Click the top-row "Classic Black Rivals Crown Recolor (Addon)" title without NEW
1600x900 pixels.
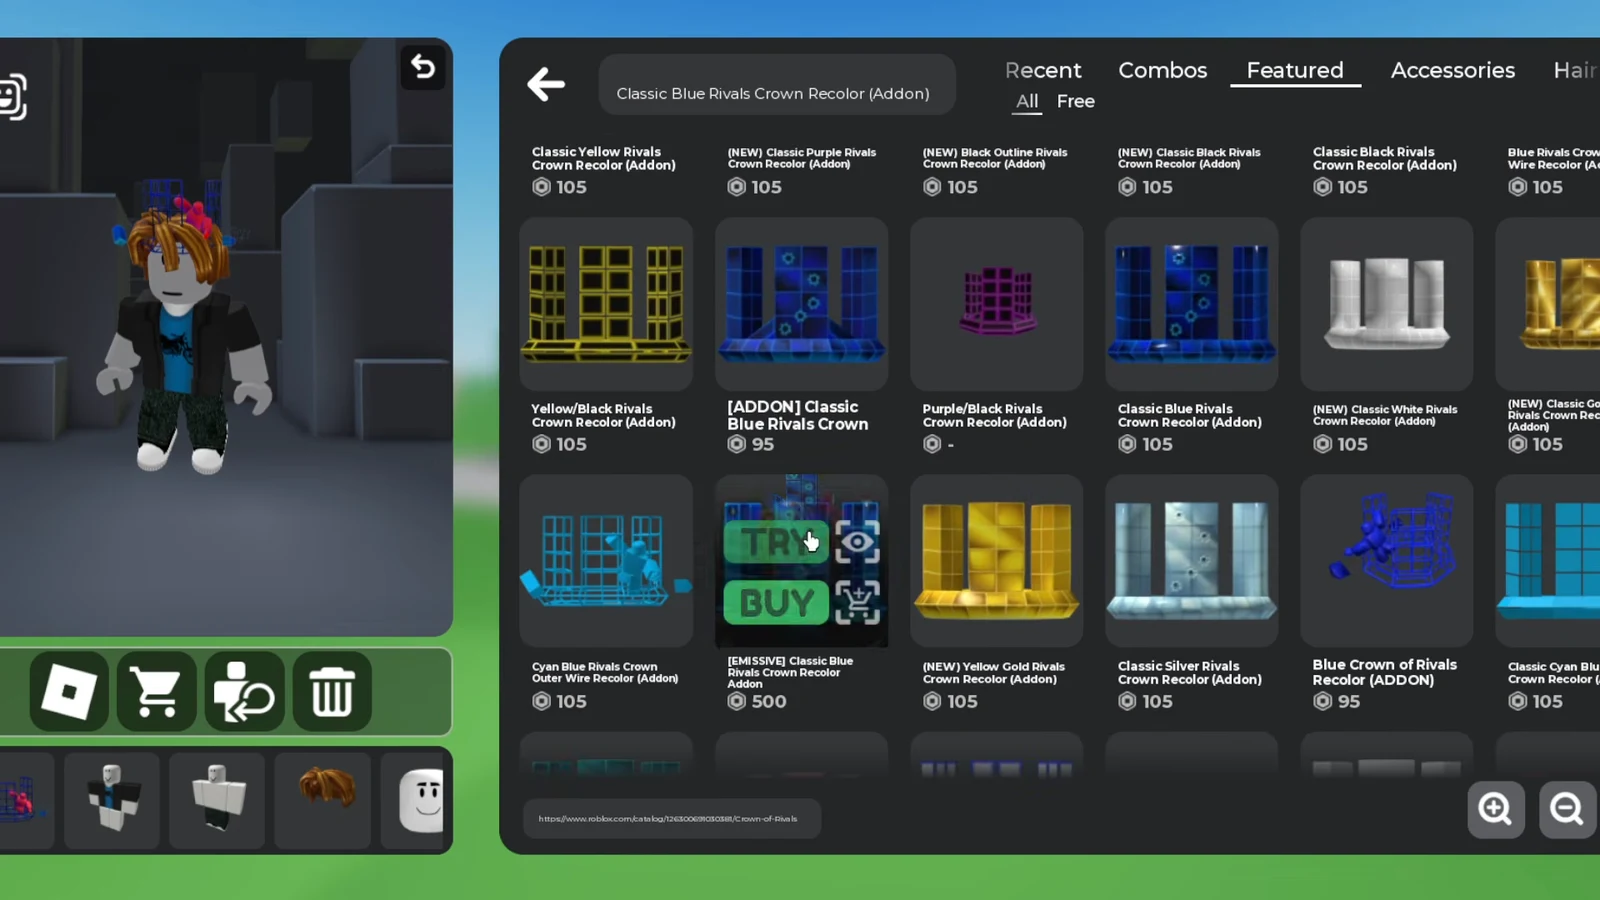pos(1385,158)
